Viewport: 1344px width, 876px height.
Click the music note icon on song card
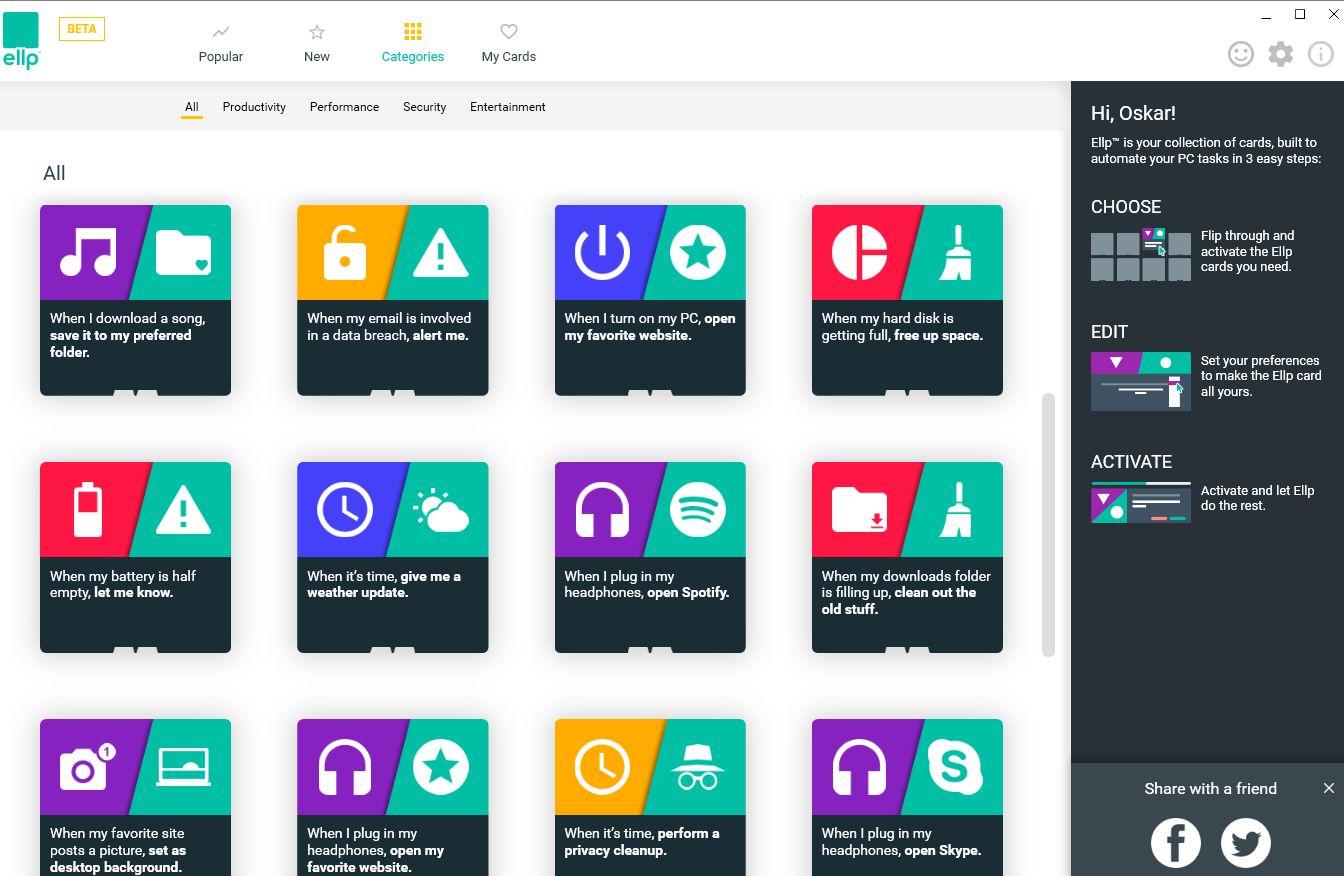click(88, 252)
